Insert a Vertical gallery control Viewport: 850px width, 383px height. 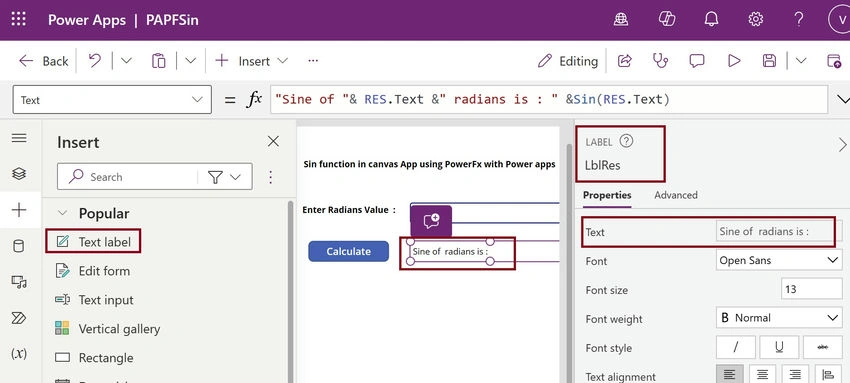coord(107,328)
